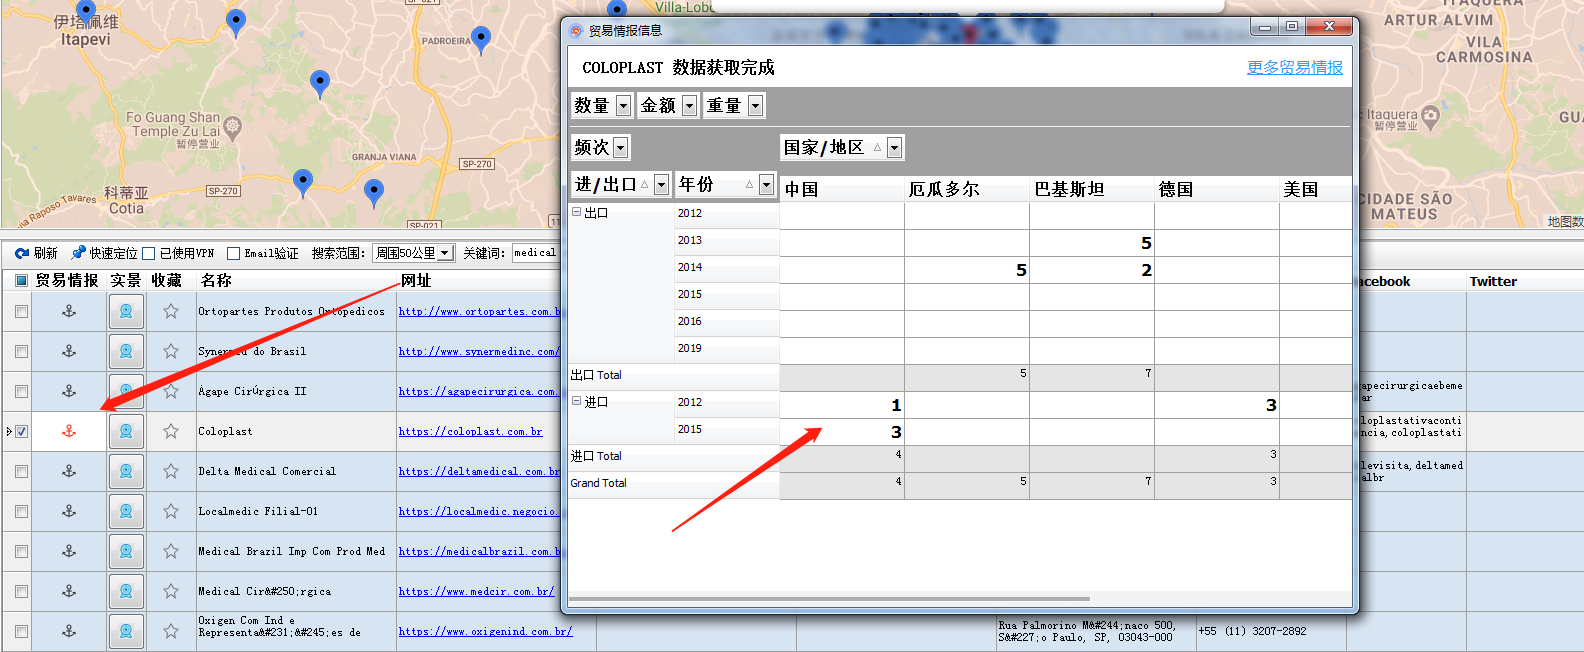Click the Twitter column header

[x=1493, y=282]
